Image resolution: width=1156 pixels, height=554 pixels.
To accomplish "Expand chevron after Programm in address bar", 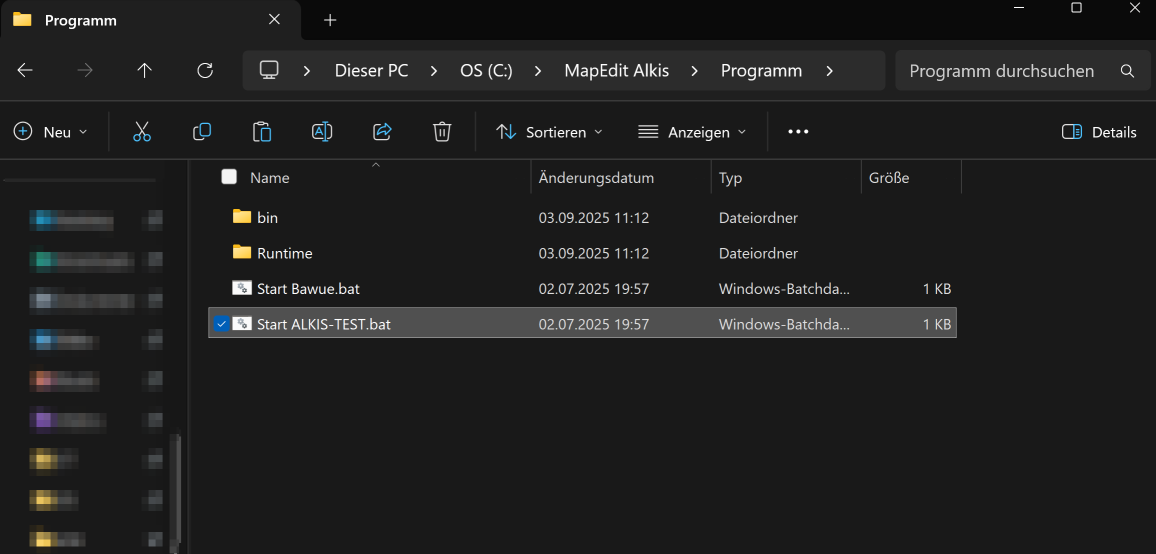I will pyautogui.click(x=829, y=71).
